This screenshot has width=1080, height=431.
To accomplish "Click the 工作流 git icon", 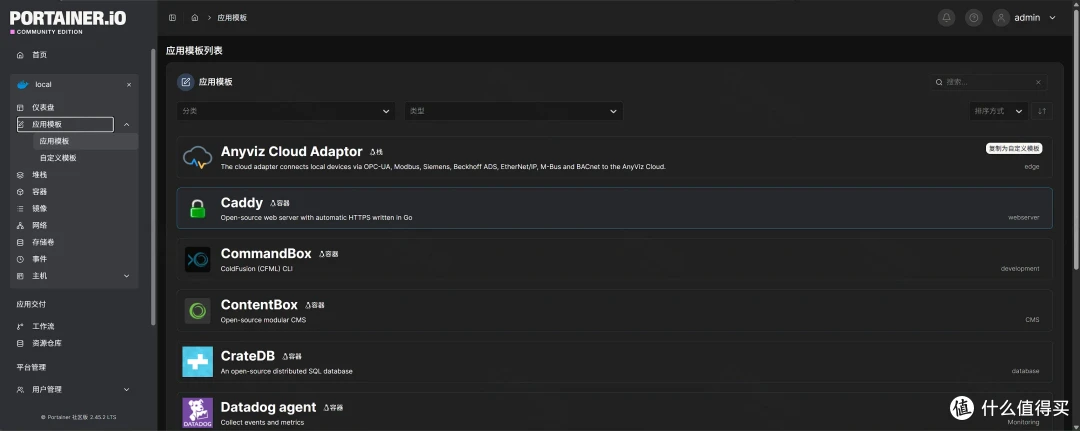I will pyautogui.click(x=20, y=326).
